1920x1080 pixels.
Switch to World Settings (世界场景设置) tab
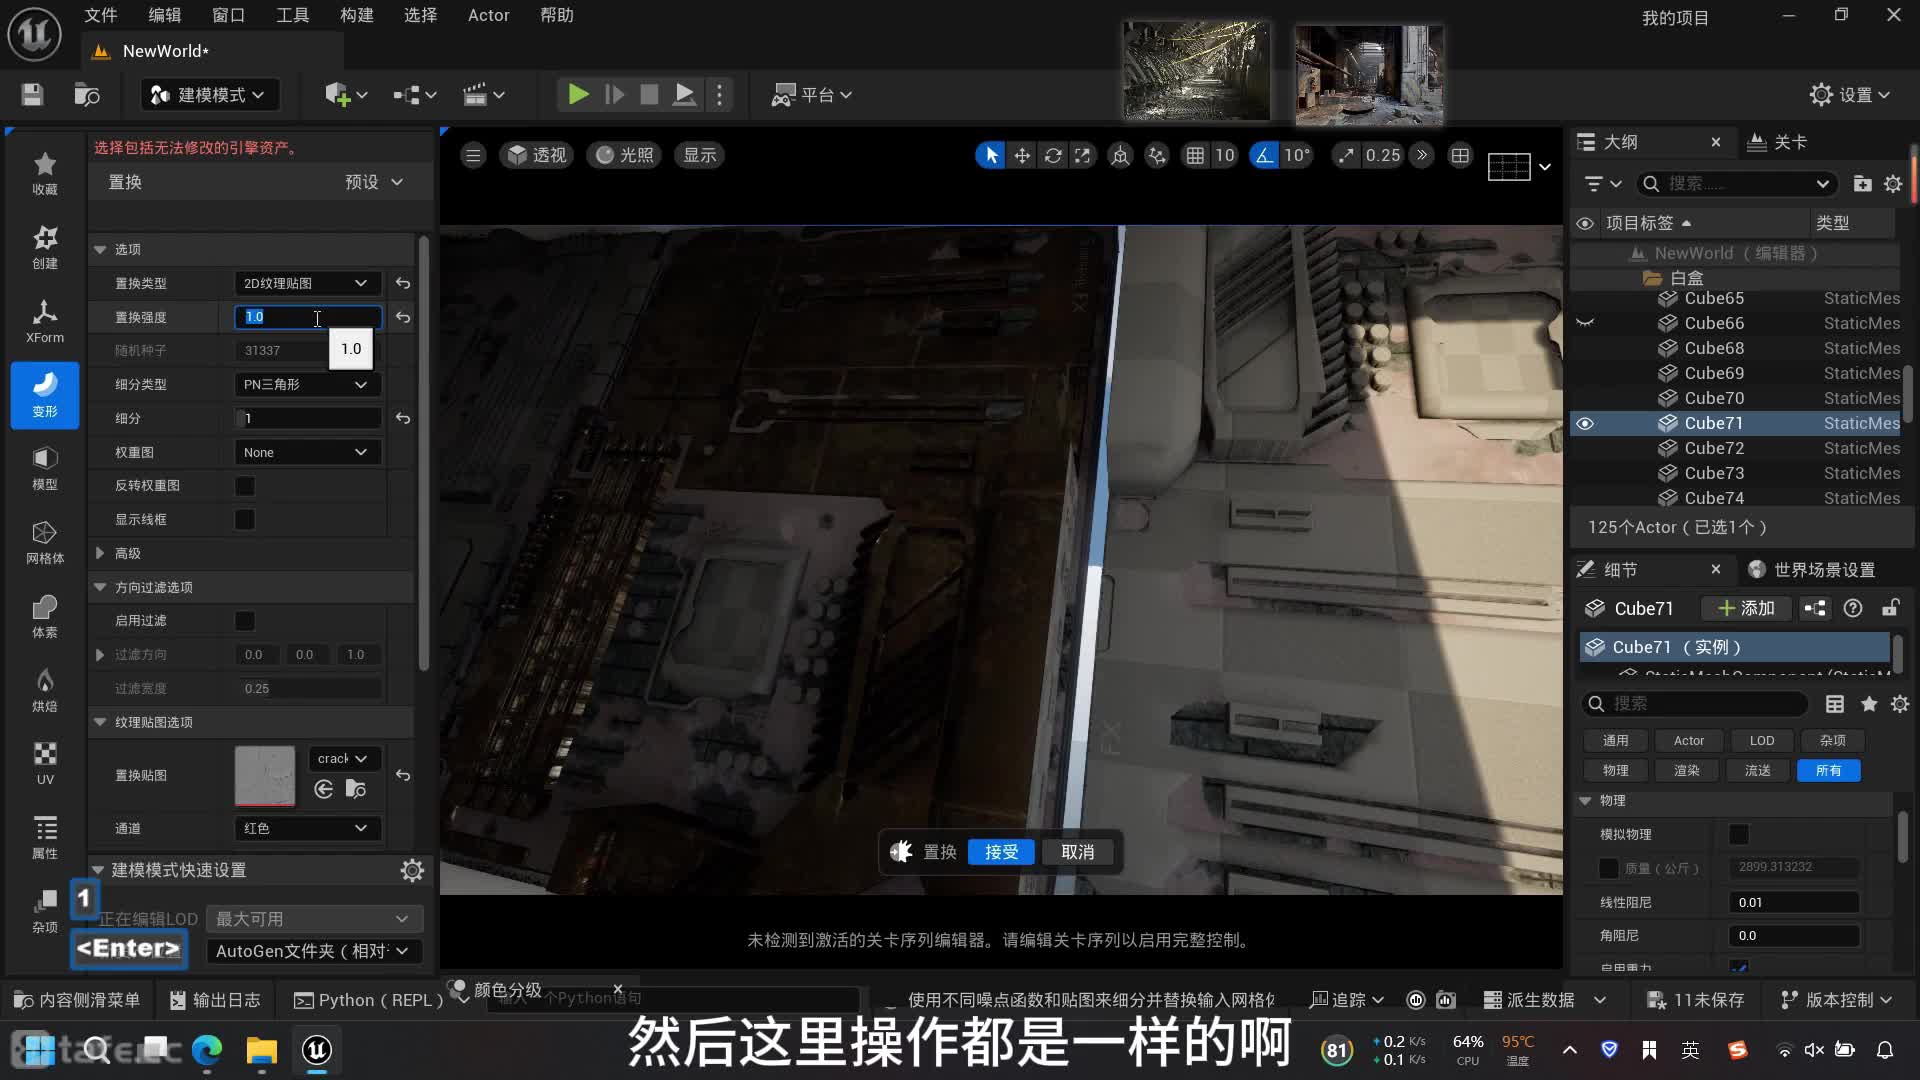pos(1811,569)
